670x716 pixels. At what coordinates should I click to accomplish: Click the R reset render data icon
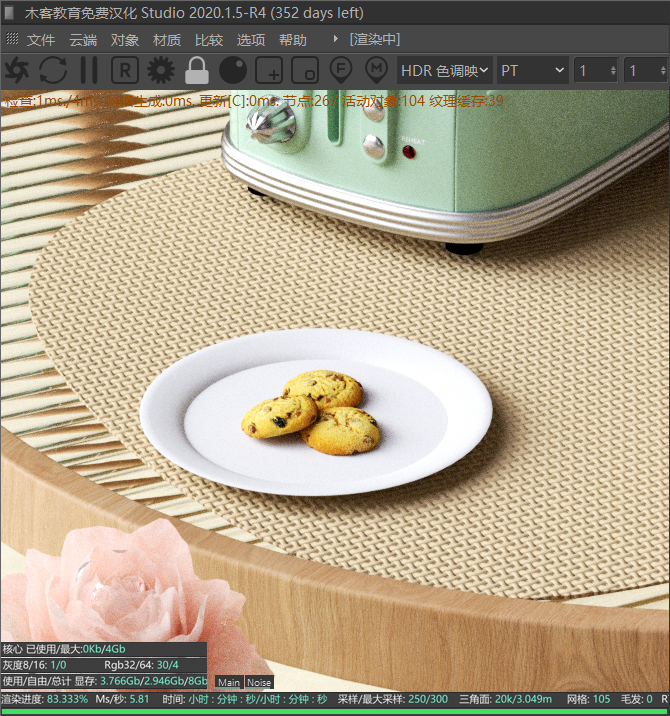click(x=125, y=70)
